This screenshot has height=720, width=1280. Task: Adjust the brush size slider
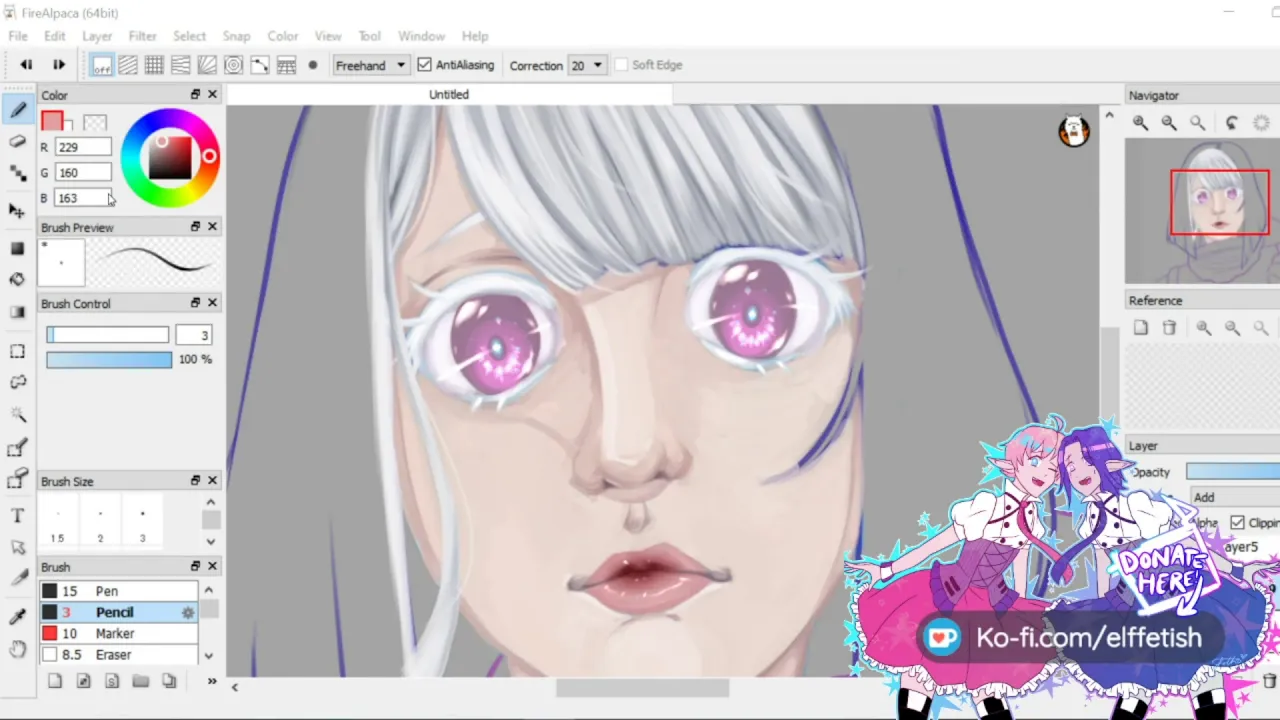pos(107,335)
